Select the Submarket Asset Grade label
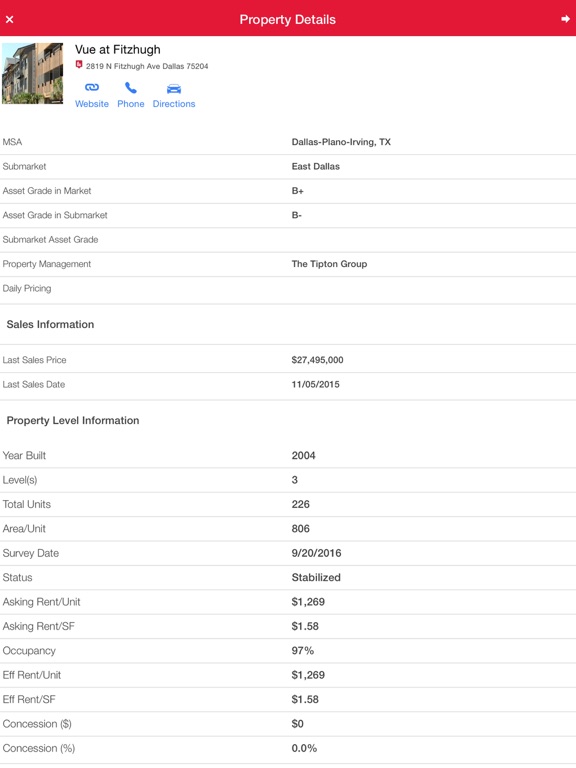The height and width of the screenshot is (768, 576). (50, 240)
